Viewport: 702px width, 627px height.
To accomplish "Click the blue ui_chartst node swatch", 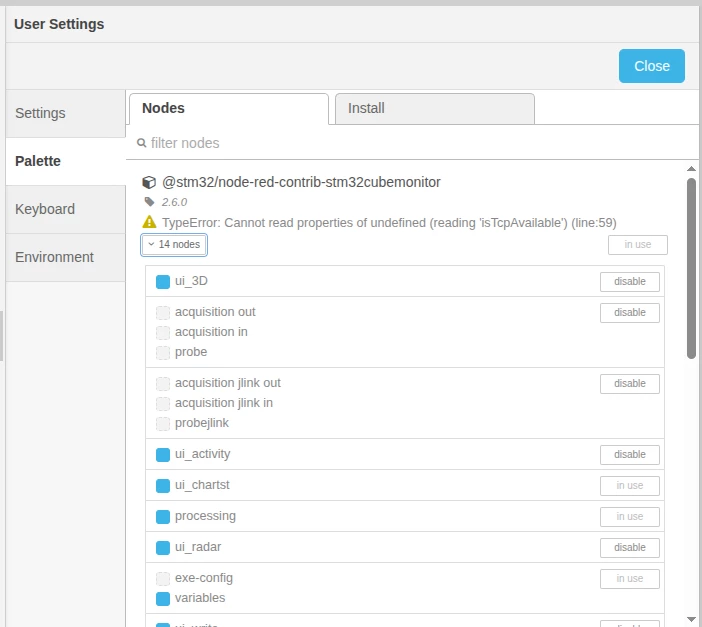I will (x=163, y=485).
